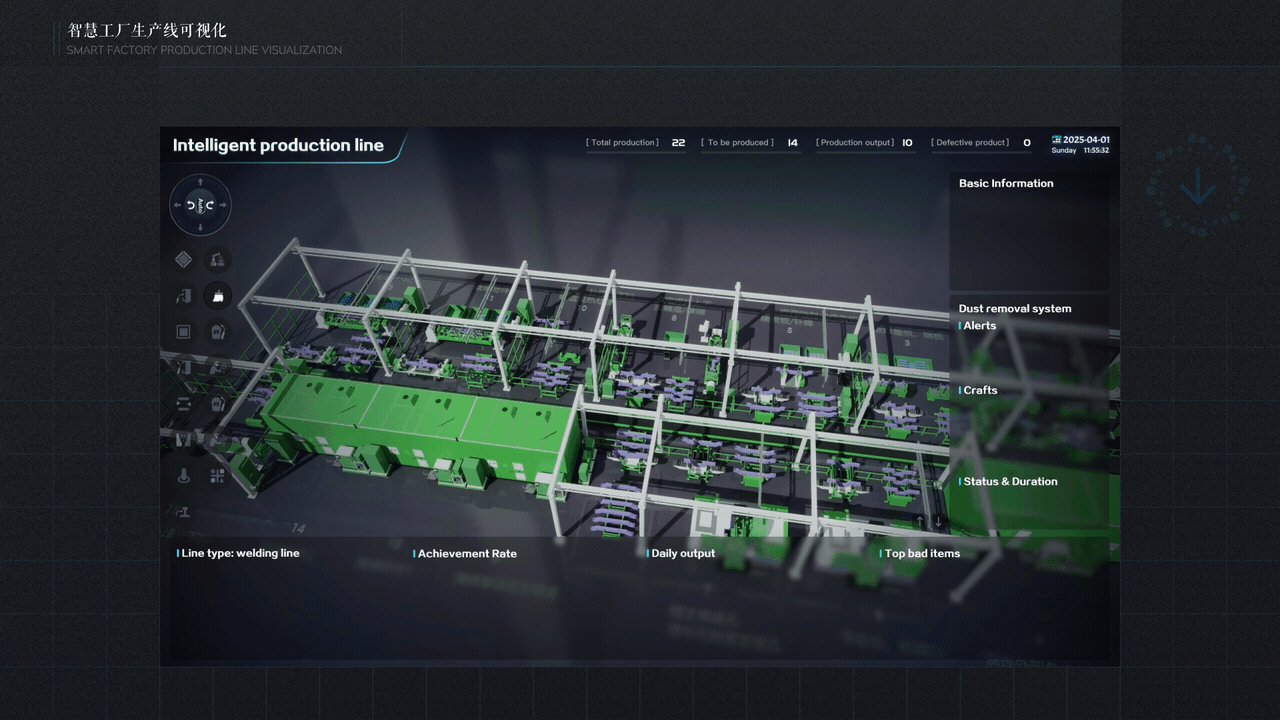The width and height of the screenshot is (1280, 720).
Task: Rotate view counter-clockwise with left curved arrow
Action: (191, 205)
